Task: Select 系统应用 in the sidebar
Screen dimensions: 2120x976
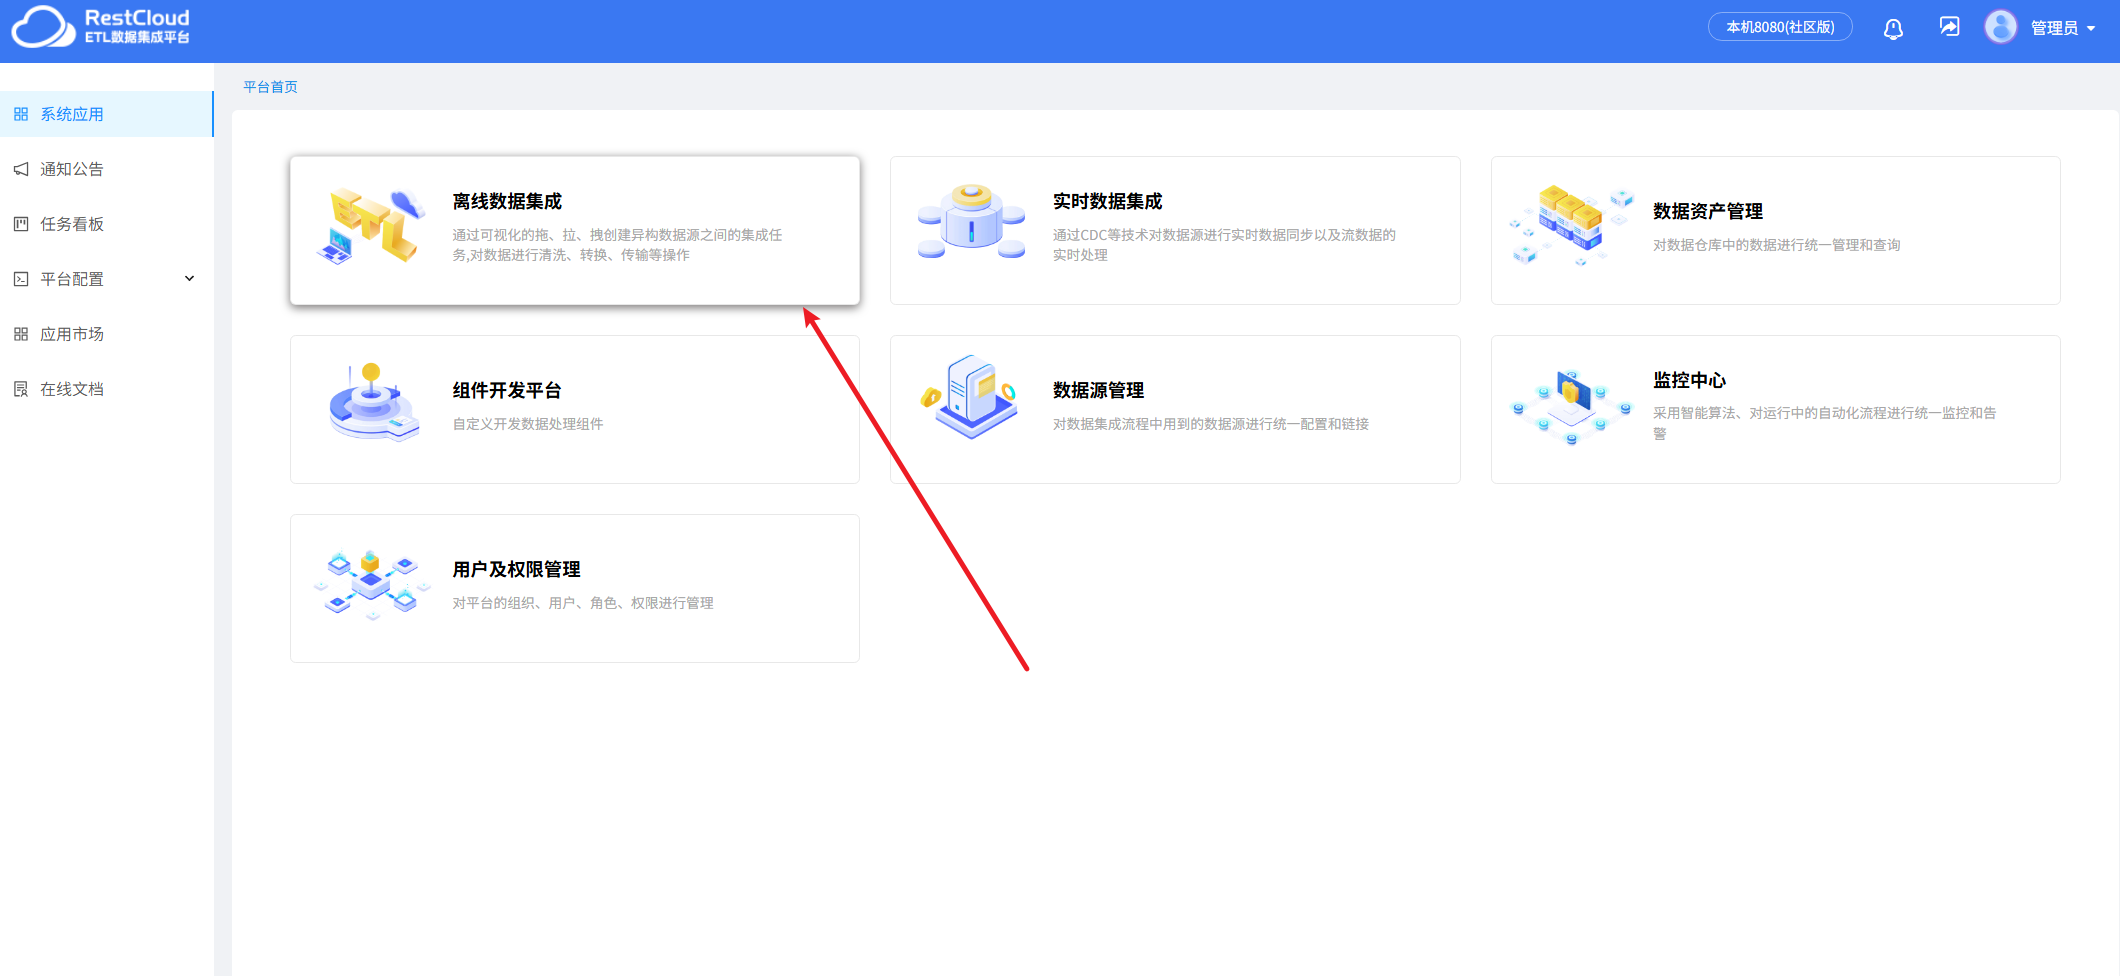Action: [x=72, y=114]
